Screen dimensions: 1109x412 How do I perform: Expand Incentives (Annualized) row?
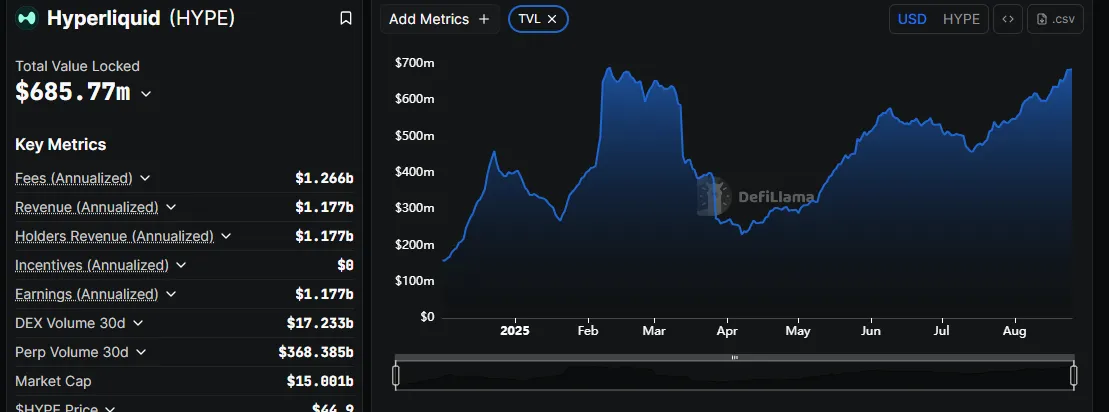point(181,265)
